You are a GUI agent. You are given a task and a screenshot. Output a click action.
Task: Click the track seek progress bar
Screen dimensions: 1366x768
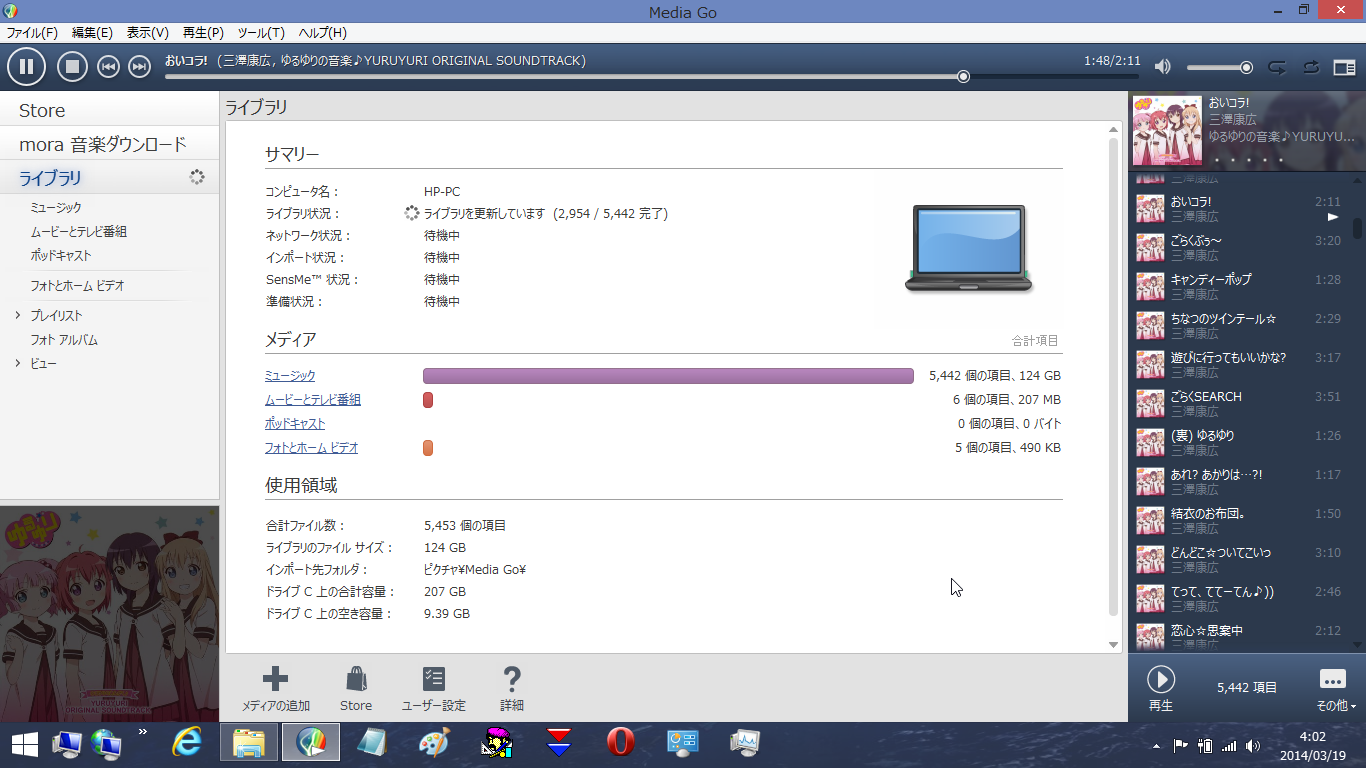[x=652, y=76]
